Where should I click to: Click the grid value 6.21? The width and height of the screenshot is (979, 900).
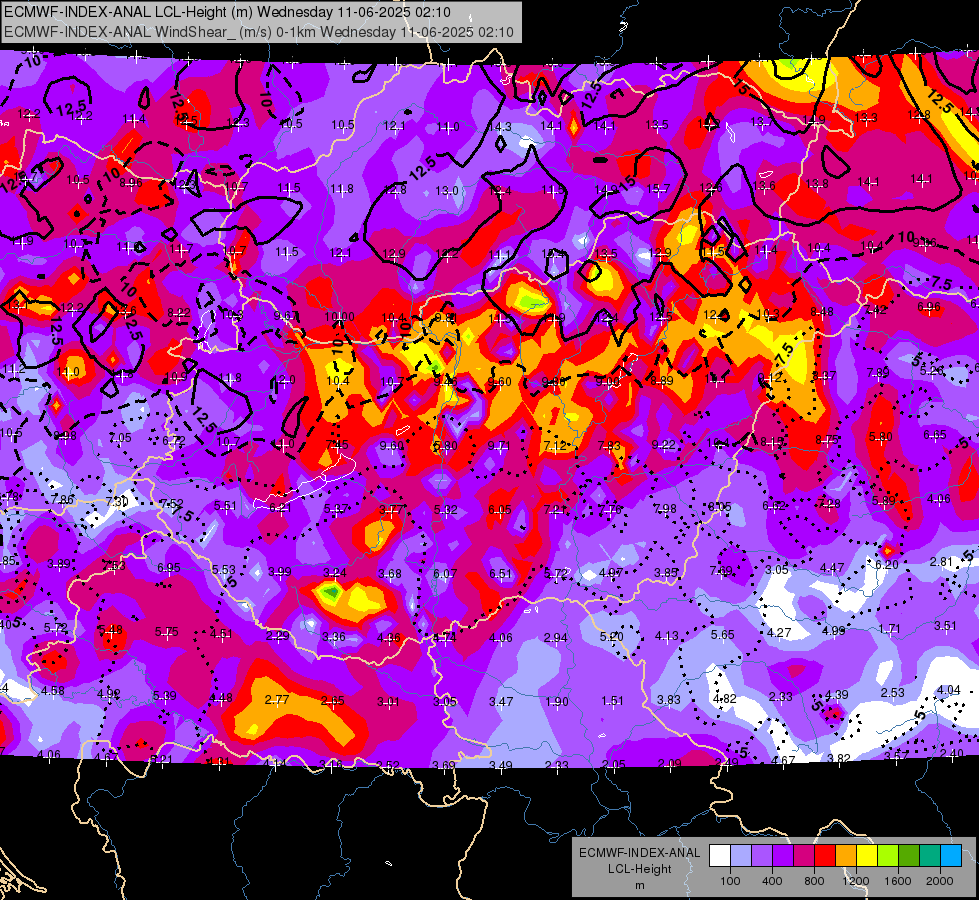tap(280, 508)
